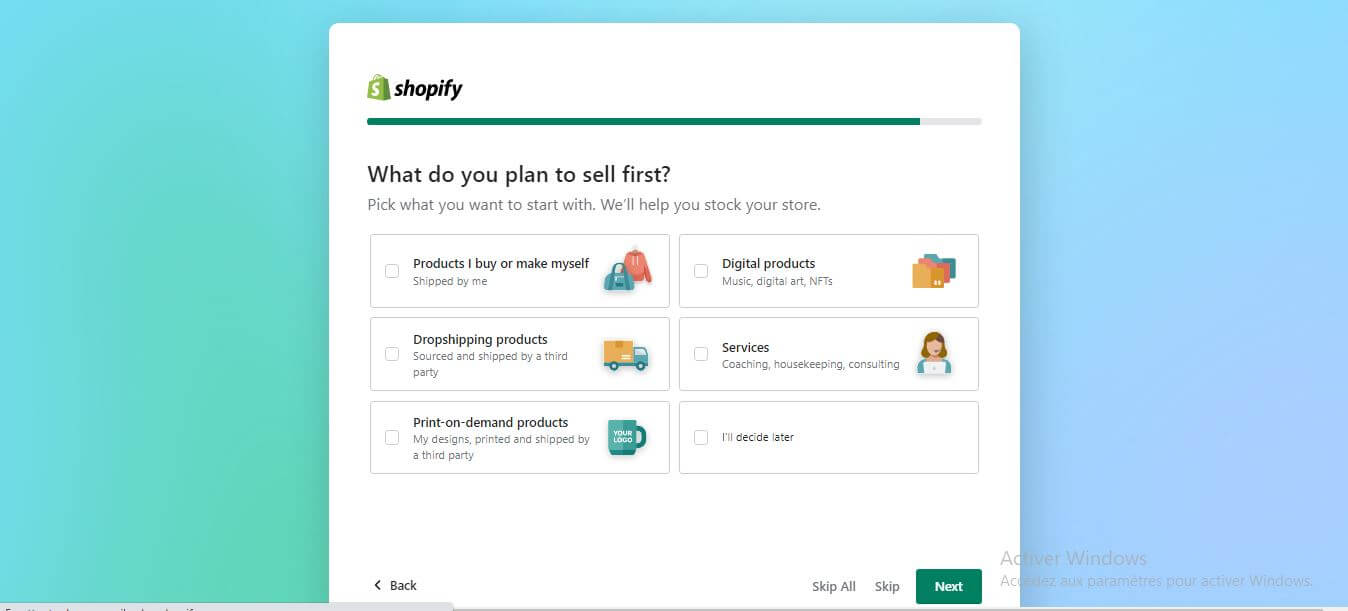The width and height of the screenshot is (1348, 611).
Task: Click the hoodie and backpack illustration
Action: pos(627,270)
